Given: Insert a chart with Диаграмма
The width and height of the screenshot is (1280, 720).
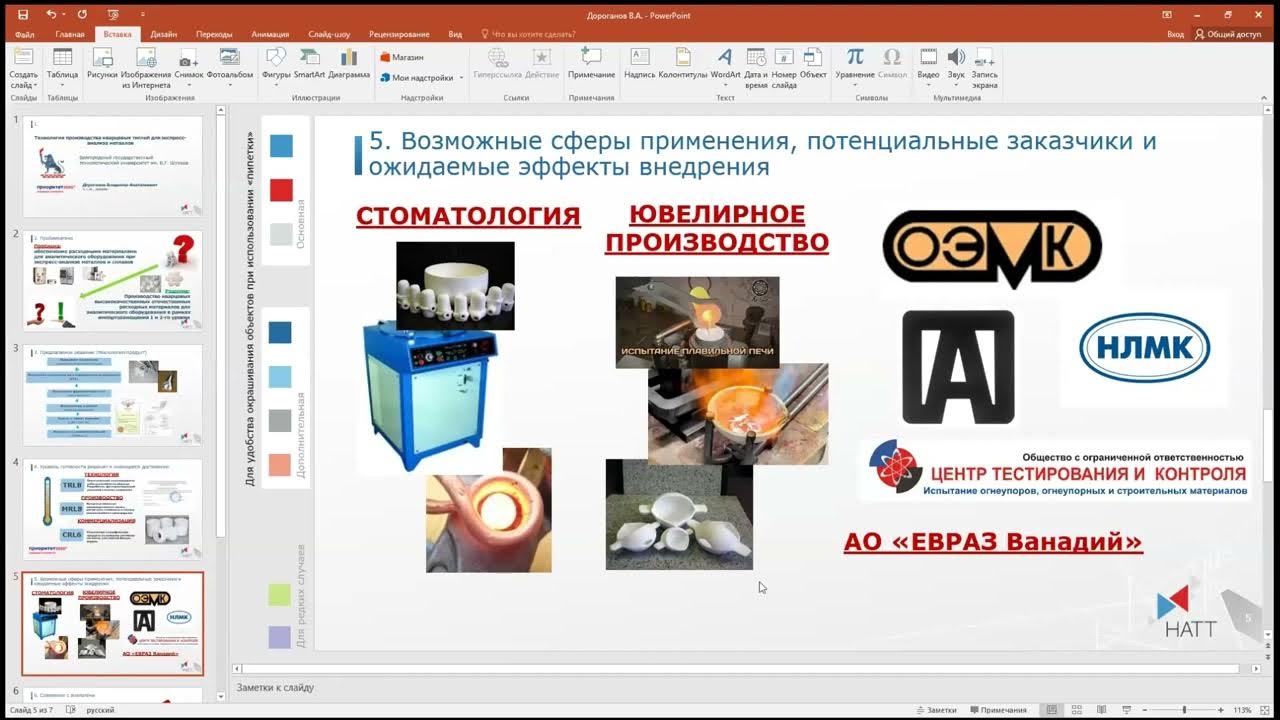Looking at the screenshot, I should [349, 63].
